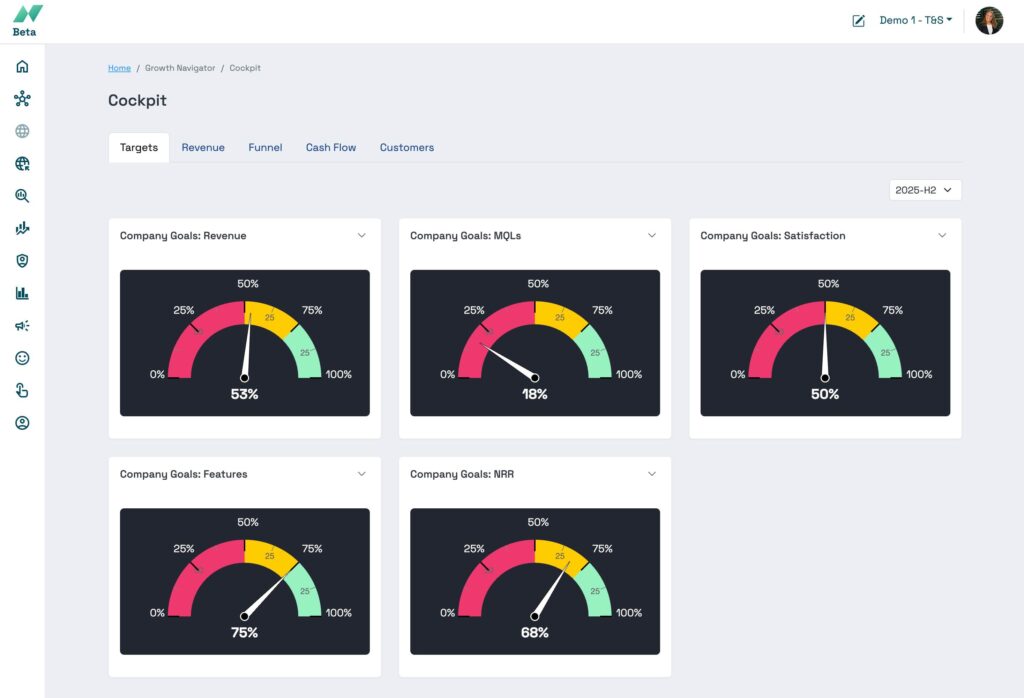Switch to the Cash Flow tab
The image size is (1024, 698).
(x=331, y=147)
